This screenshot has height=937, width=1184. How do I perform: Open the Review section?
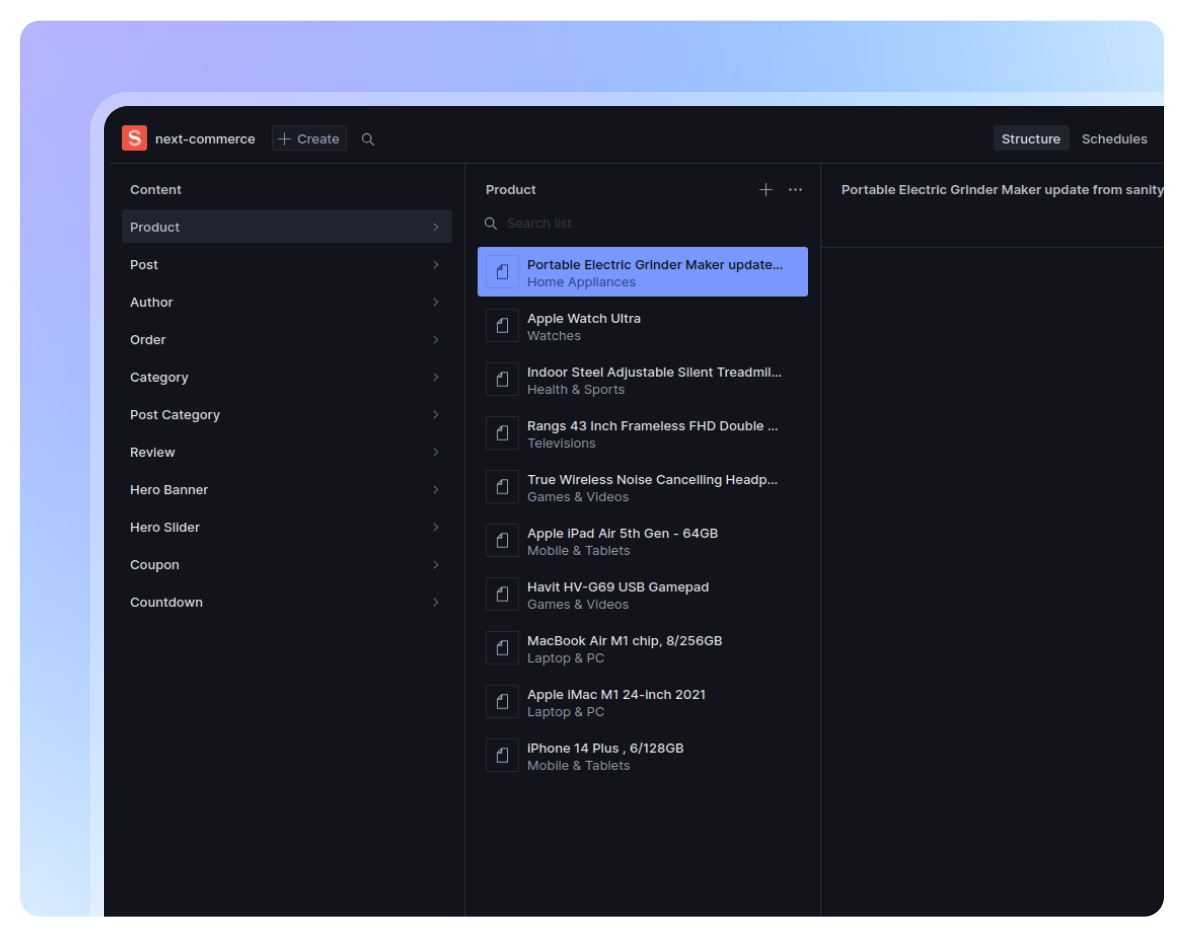point(286,452)
